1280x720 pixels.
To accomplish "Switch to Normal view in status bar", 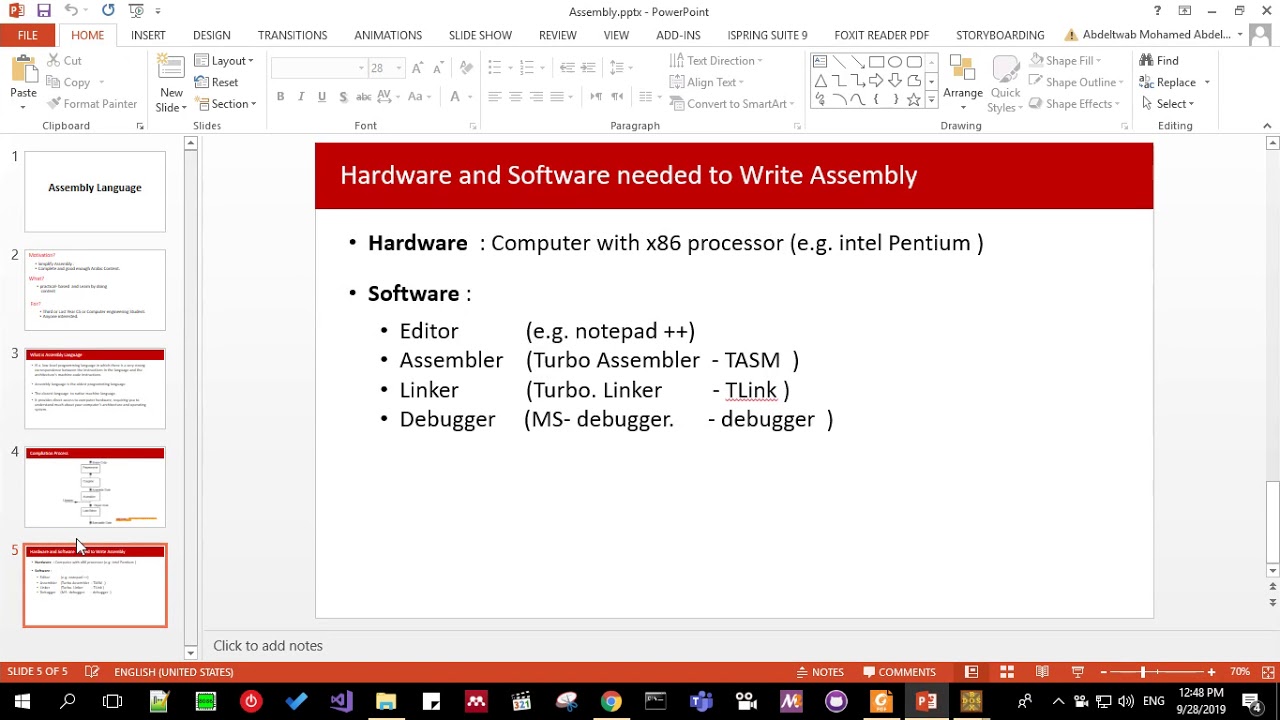I will 971,672.
